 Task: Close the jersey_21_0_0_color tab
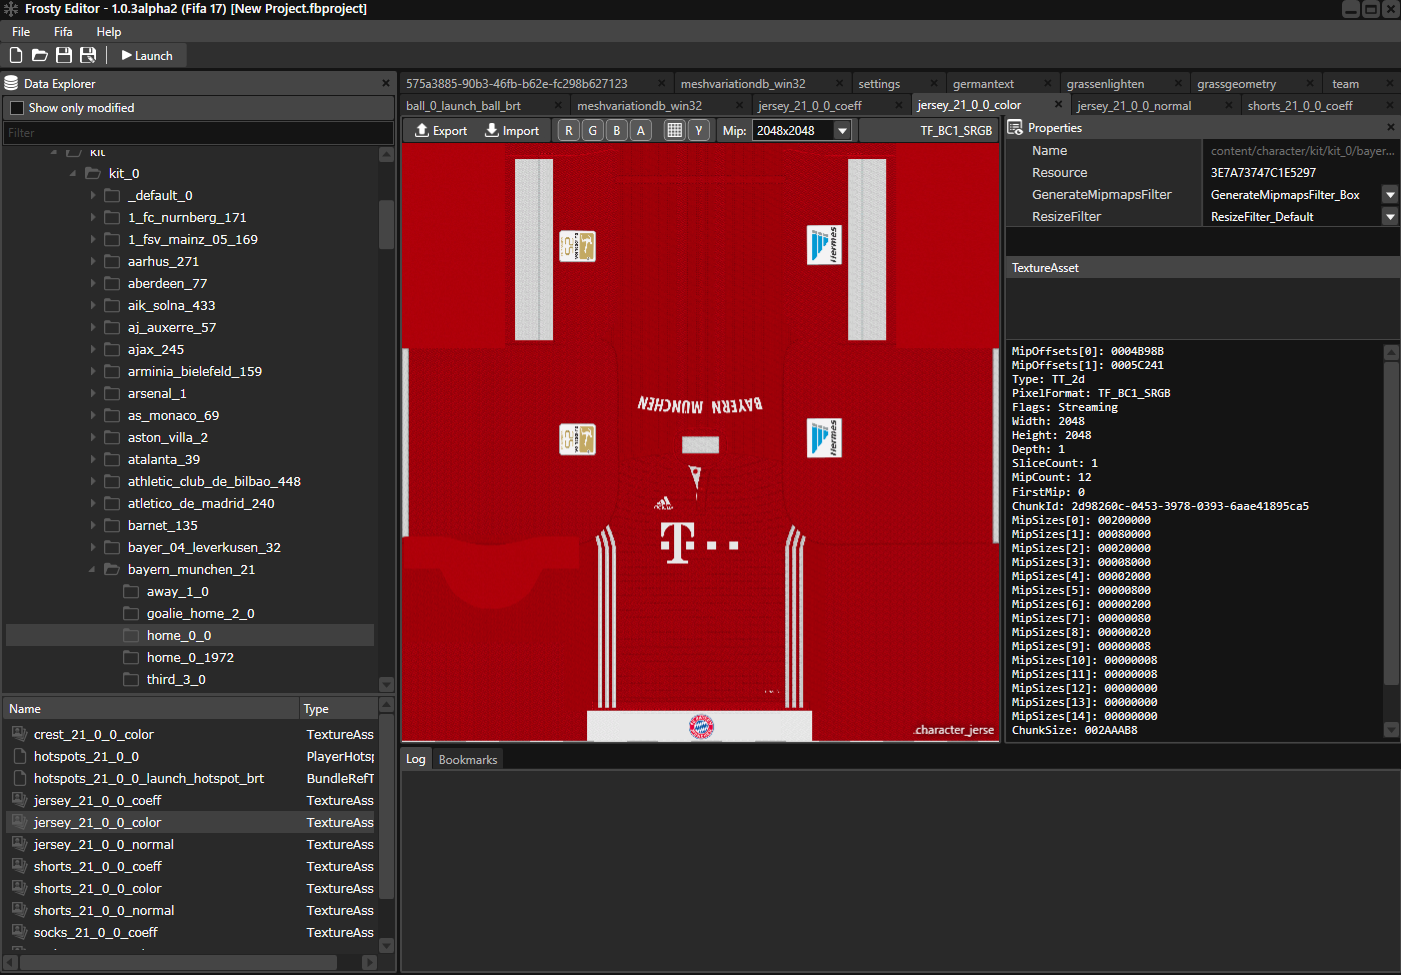point(1058,104)
